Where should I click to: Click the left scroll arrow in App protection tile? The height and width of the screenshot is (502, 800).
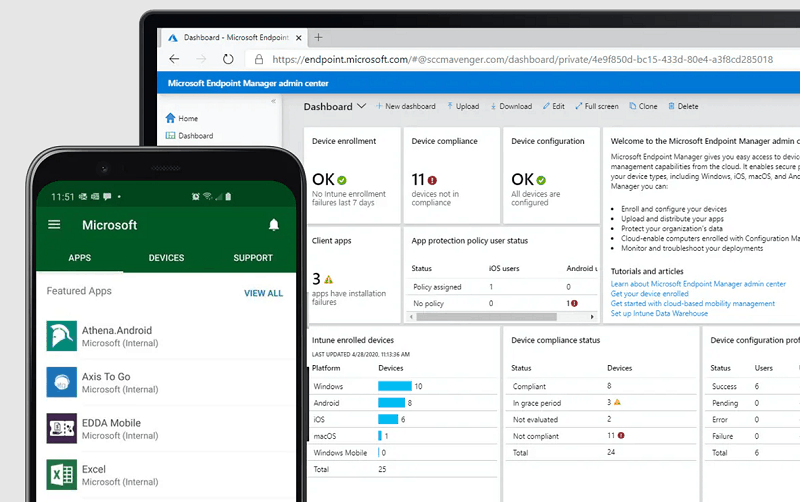[412, 317]
